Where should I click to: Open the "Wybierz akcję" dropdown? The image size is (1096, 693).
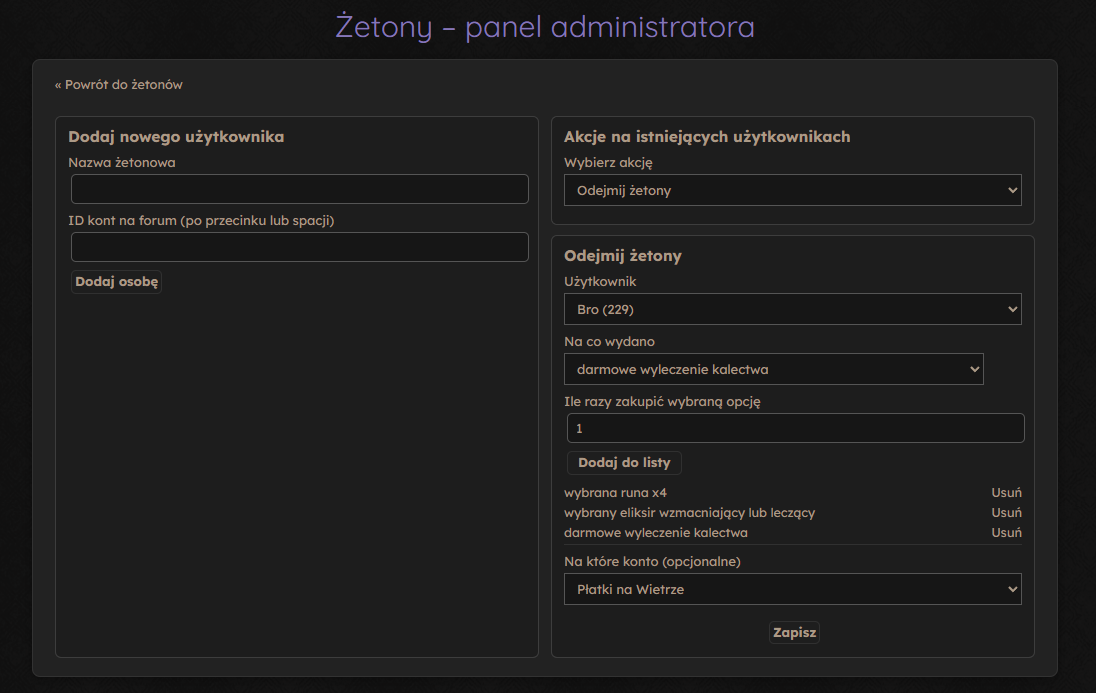792,190
